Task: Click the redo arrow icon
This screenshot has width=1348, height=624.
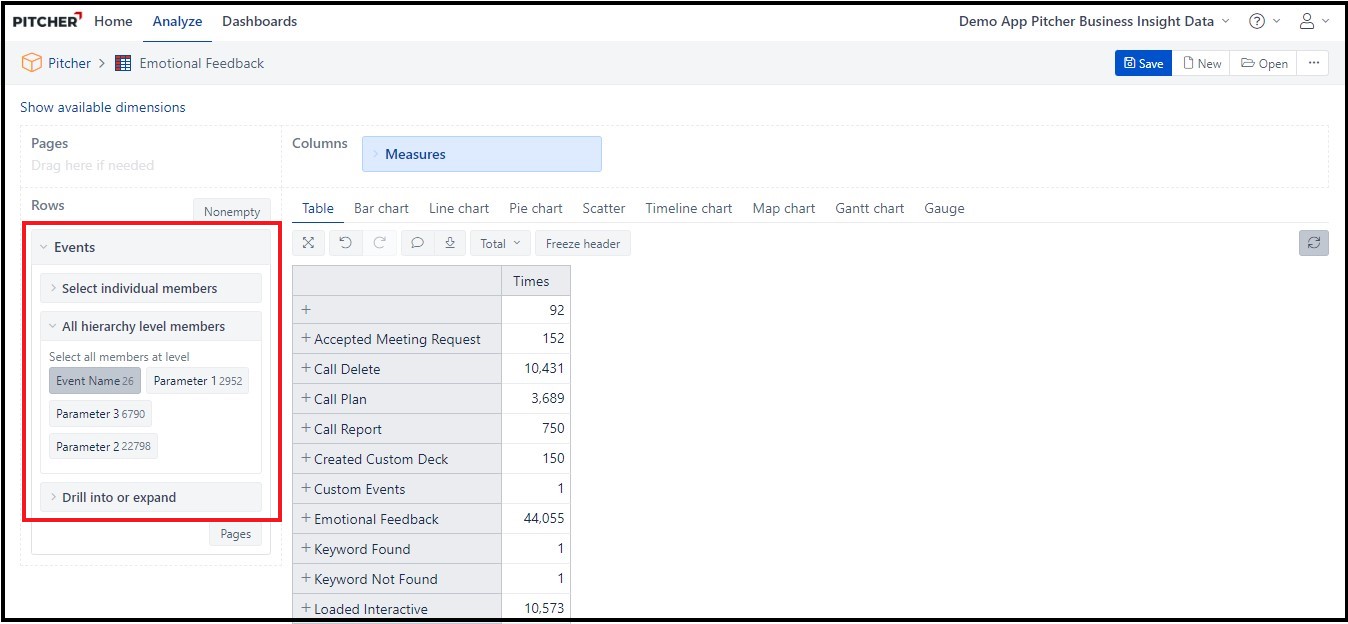Action: [x=379, y=243]
